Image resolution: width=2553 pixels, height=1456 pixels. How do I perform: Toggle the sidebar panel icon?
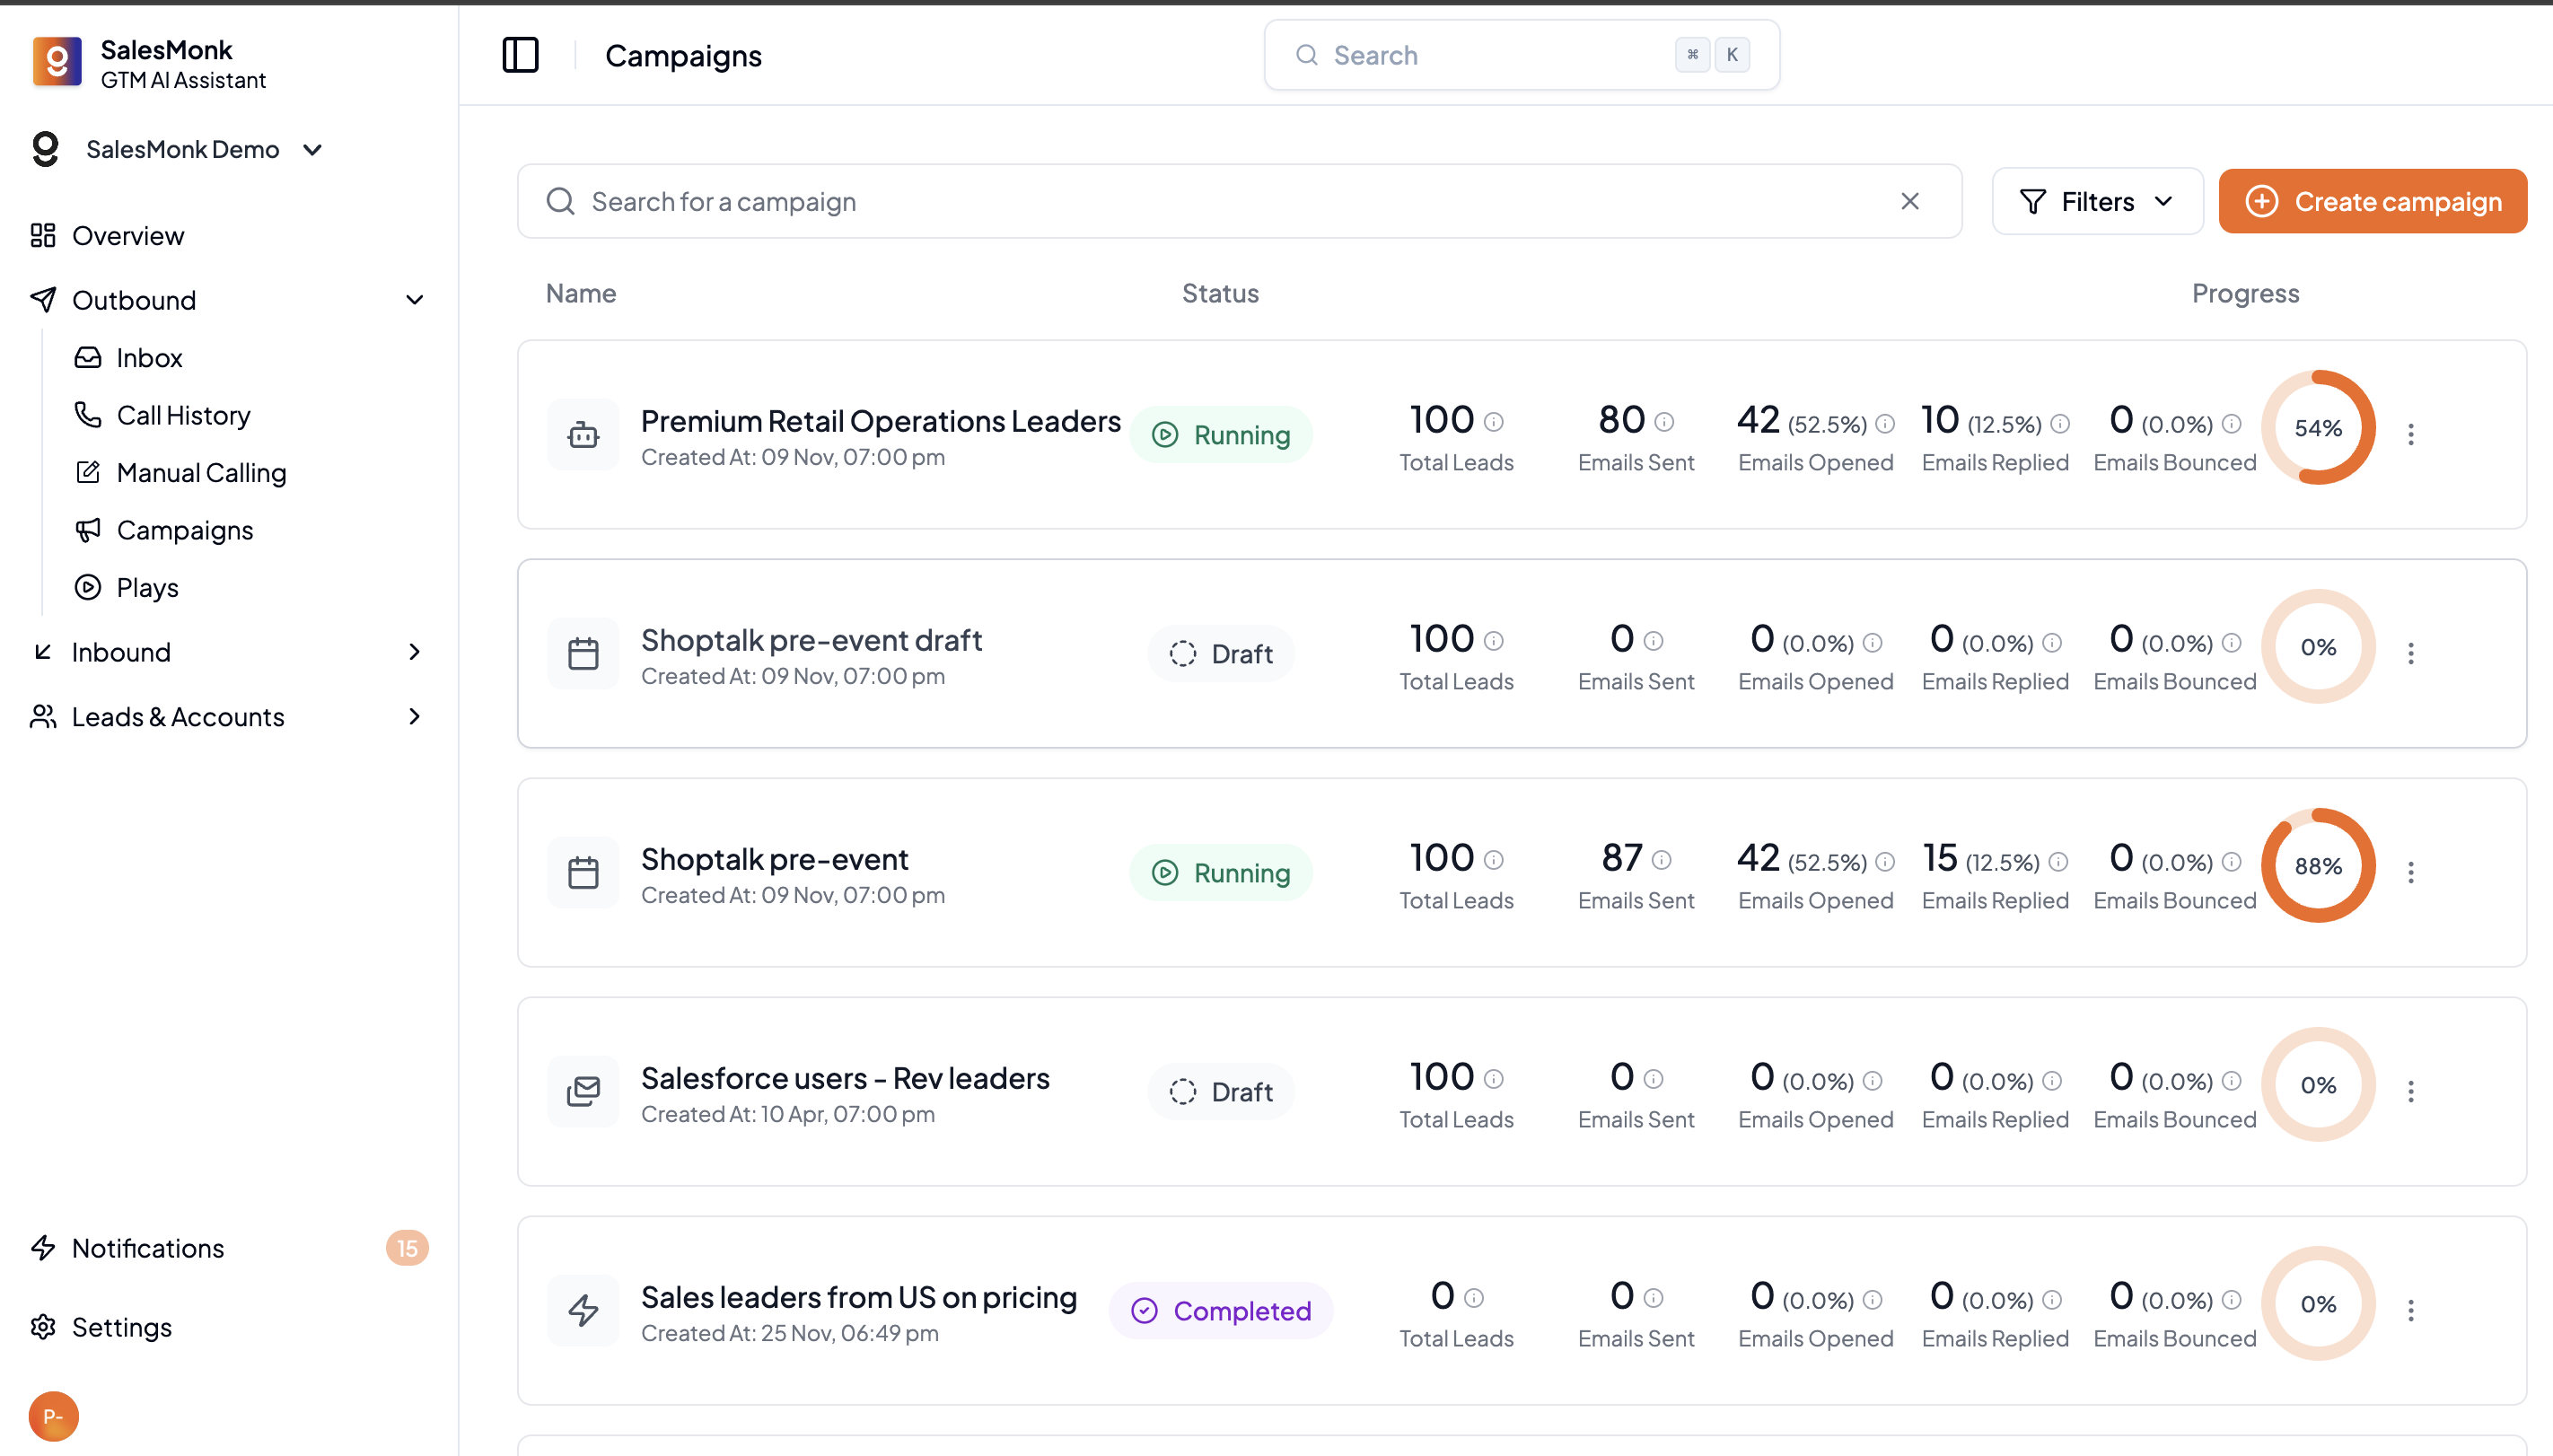point(520,55)
